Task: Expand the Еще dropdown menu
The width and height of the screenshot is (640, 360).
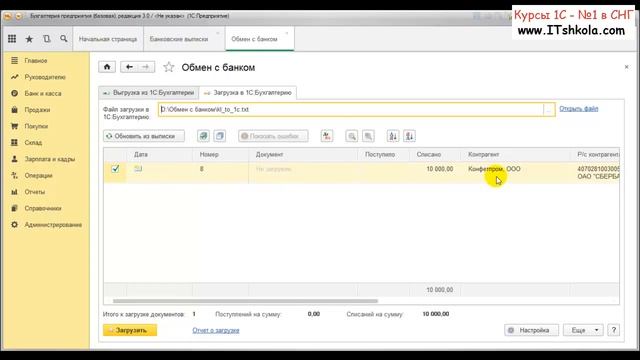Action: (x=583, y=330)
